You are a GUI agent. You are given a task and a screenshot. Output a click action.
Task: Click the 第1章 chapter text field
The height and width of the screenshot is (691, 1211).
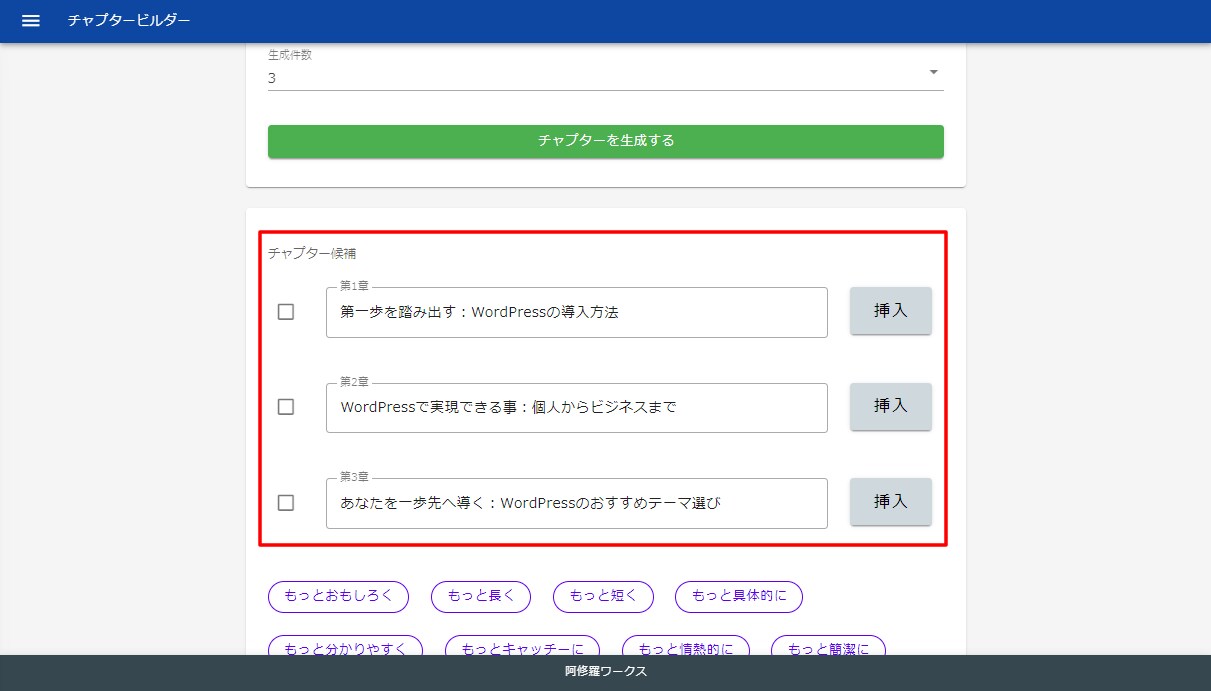pyautogui.click(x=577, y=312)
